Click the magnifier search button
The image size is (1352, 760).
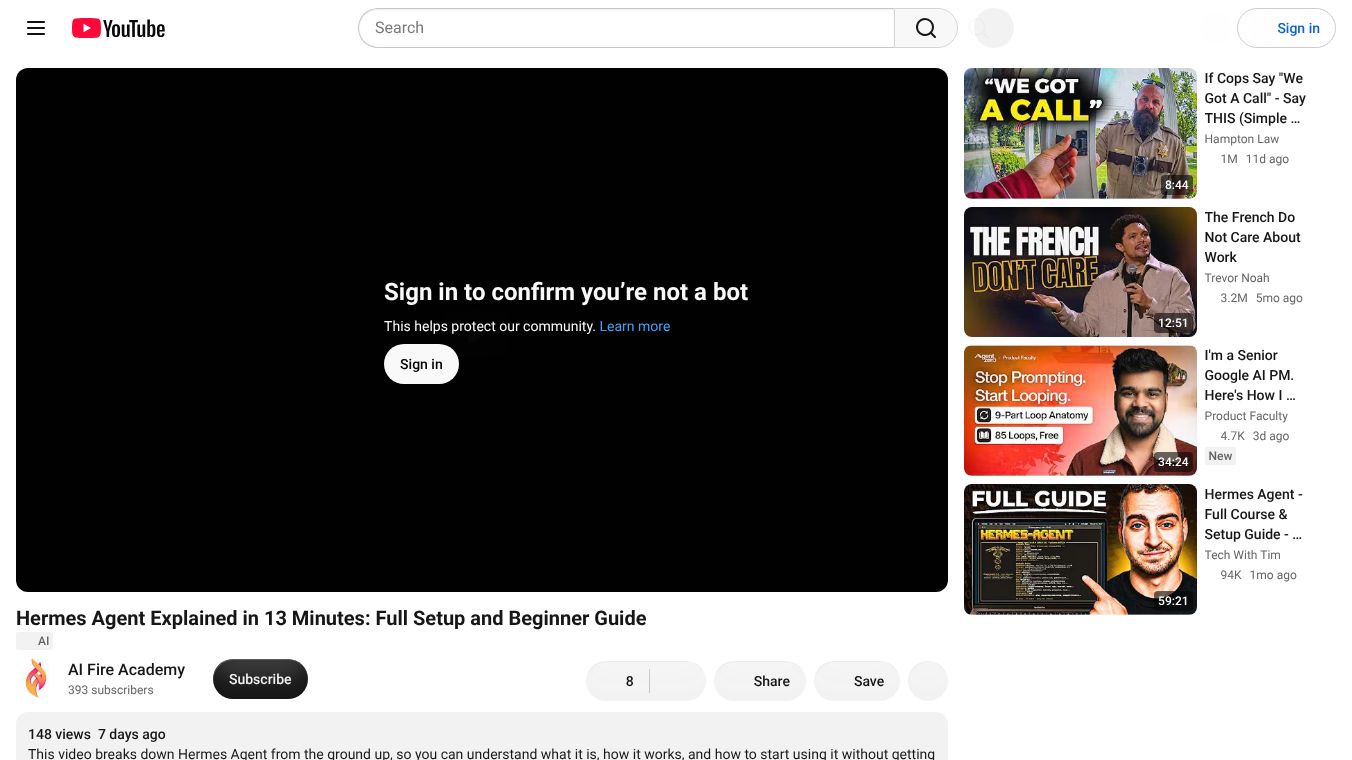(x=926, y=28)
